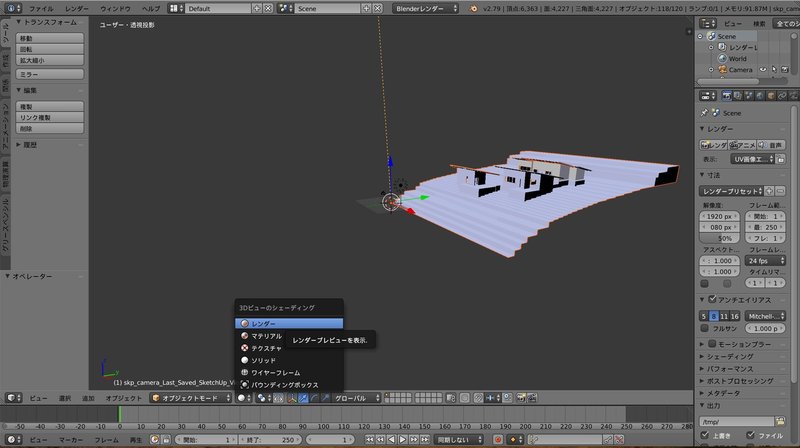The height and width of the screenshot is (448, 800).
Task: Open the オブジェクトモード dropdown
Action: [x=191, y=398]
